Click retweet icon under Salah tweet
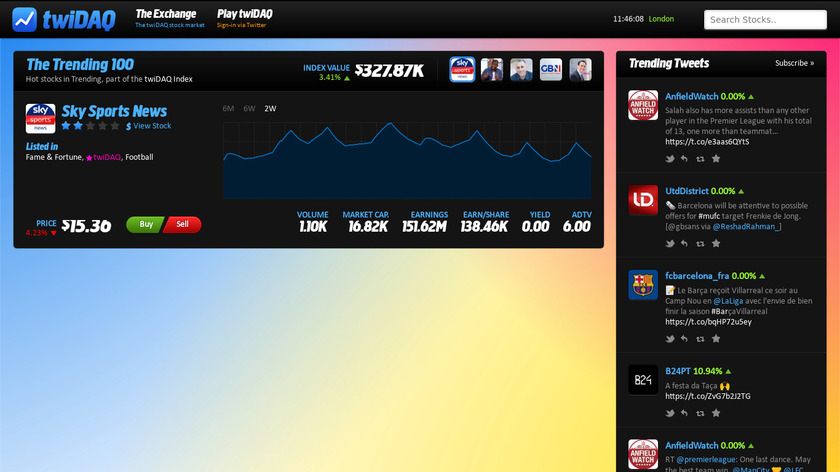 (700, 159)
